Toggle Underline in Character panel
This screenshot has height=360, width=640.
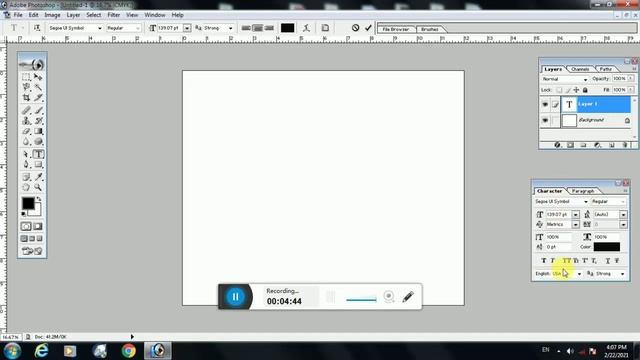tap(608, 260)
